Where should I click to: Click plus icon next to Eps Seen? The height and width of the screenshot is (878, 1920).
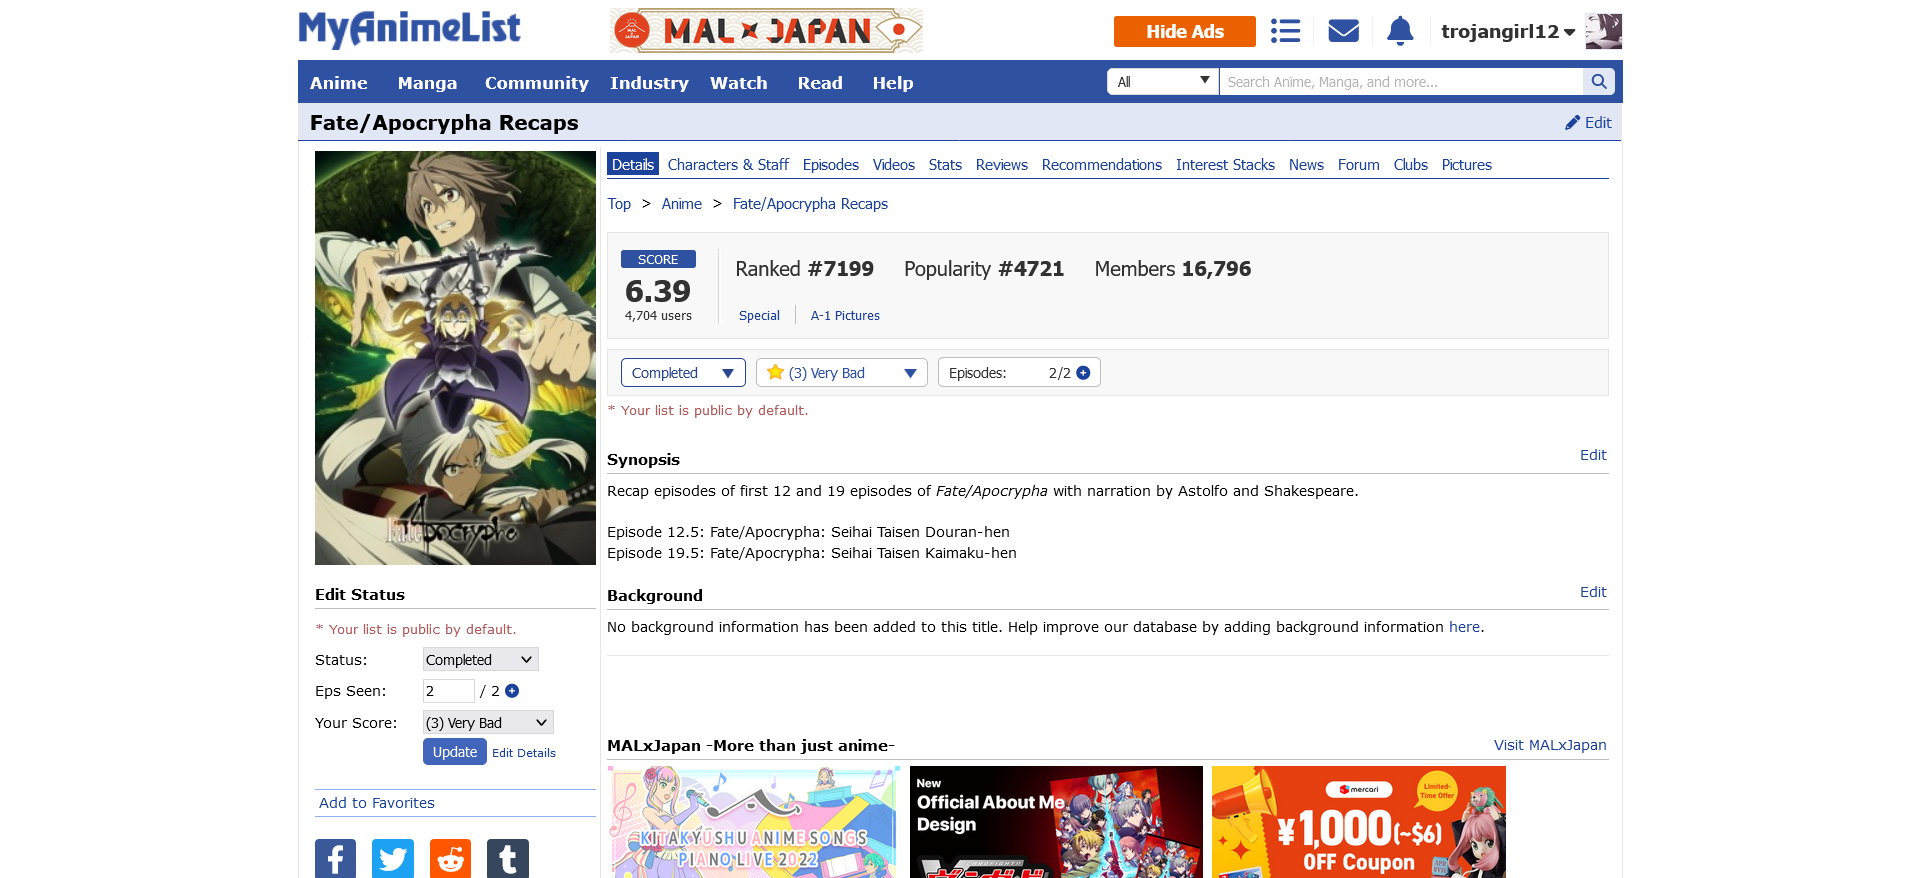512,691
